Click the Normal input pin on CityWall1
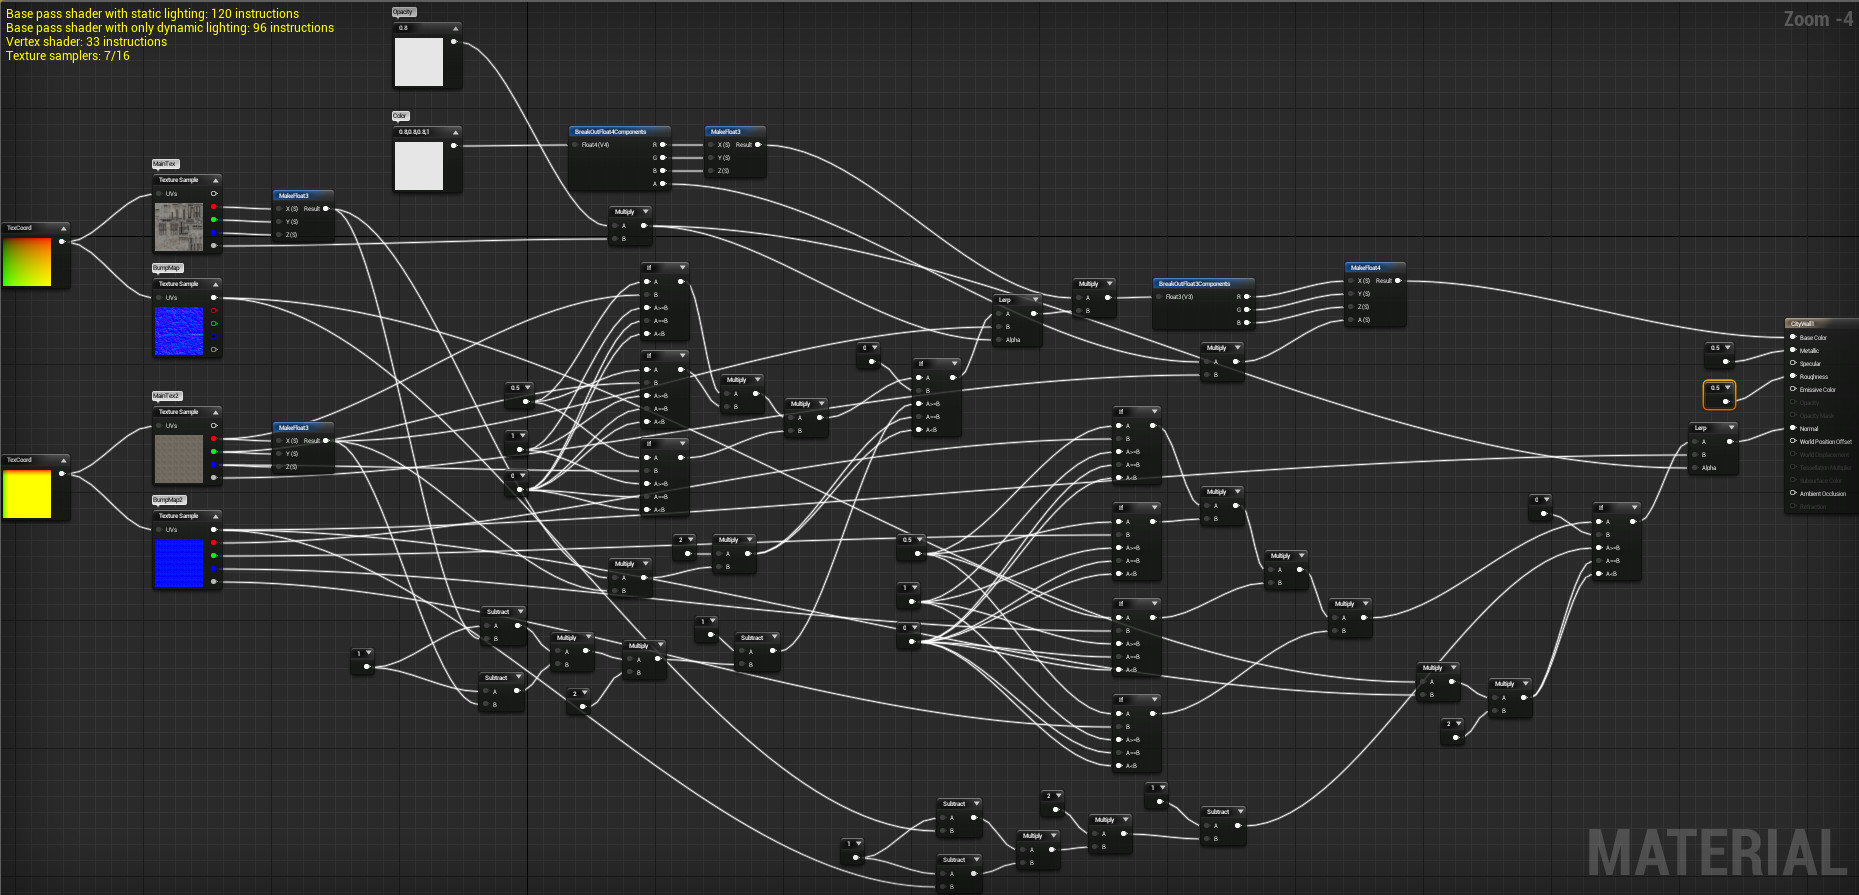The height and width of the screenshot is (895, 1859). pyautogui.click(x=1793, y=428)
